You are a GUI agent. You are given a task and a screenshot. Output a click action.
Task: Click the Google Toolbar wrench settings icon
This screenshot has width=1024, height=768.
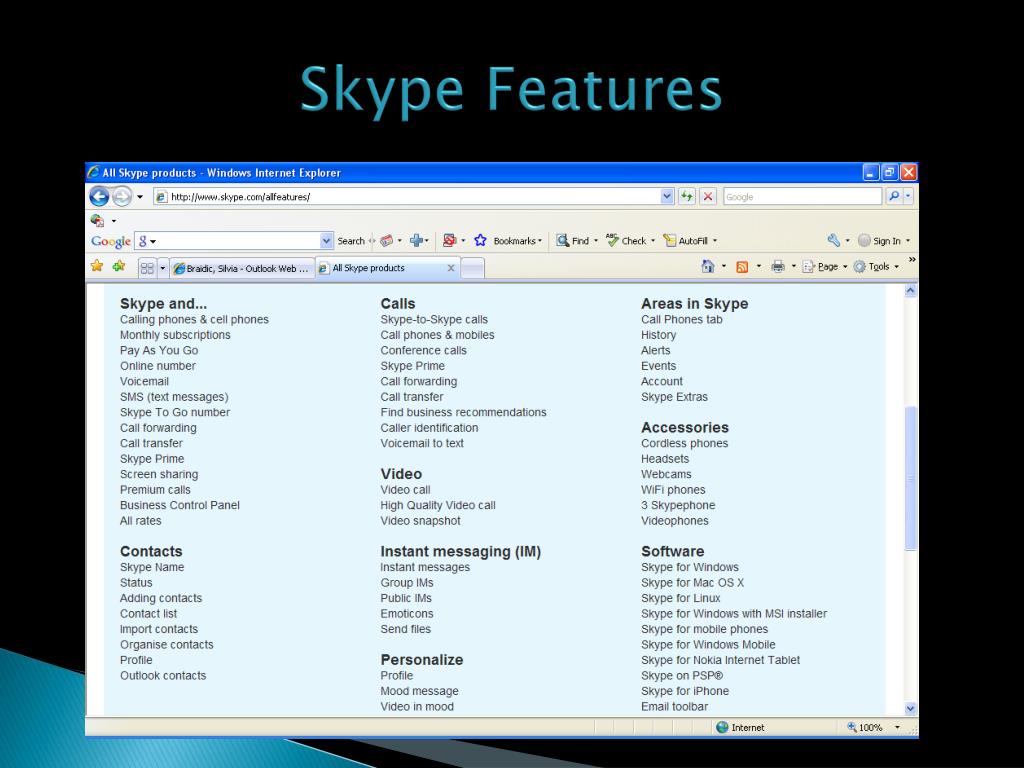tap(833, 240)
